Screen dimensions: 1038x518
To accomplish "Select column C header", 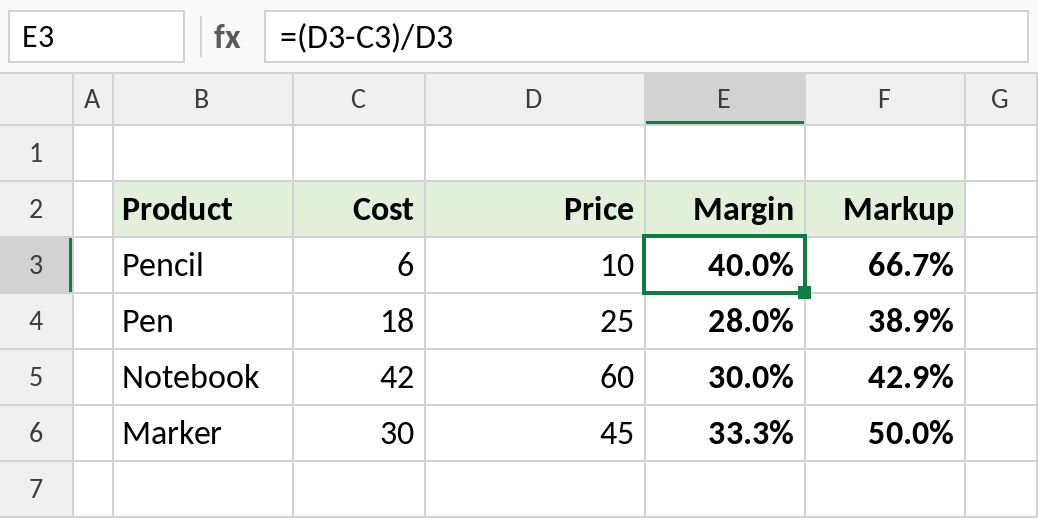I will (x=359, y=99).
